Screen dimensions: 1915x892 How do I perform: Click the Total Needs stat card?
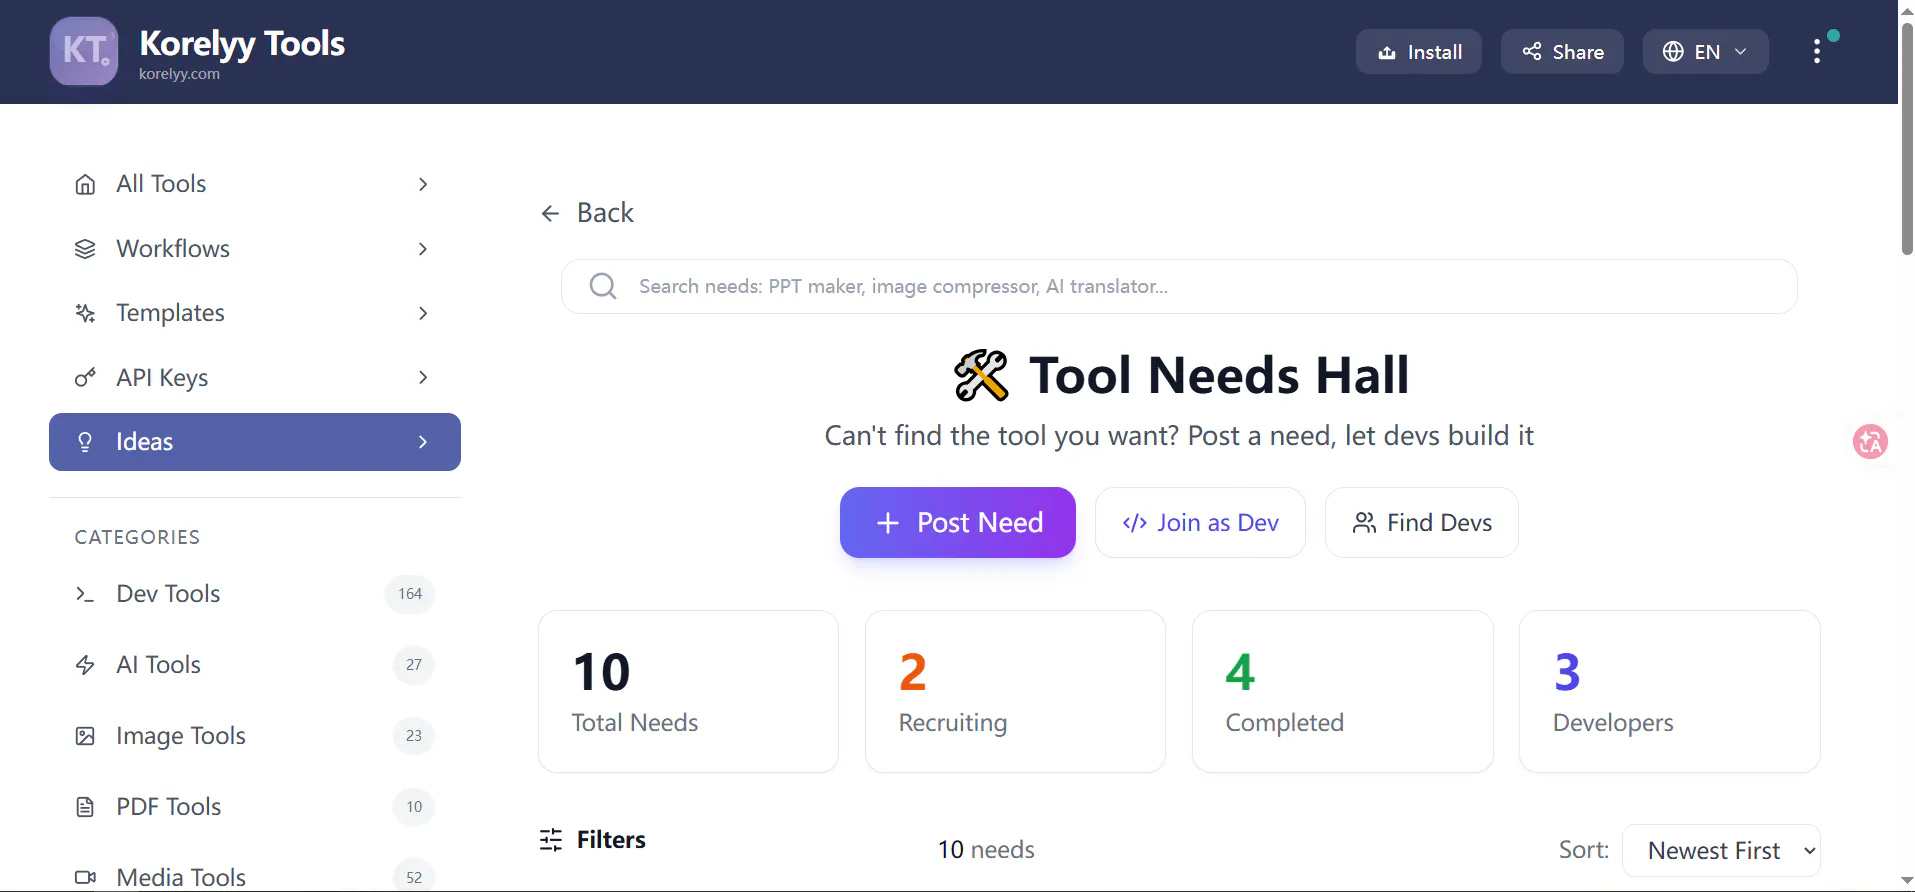click(x=688, y=692)
